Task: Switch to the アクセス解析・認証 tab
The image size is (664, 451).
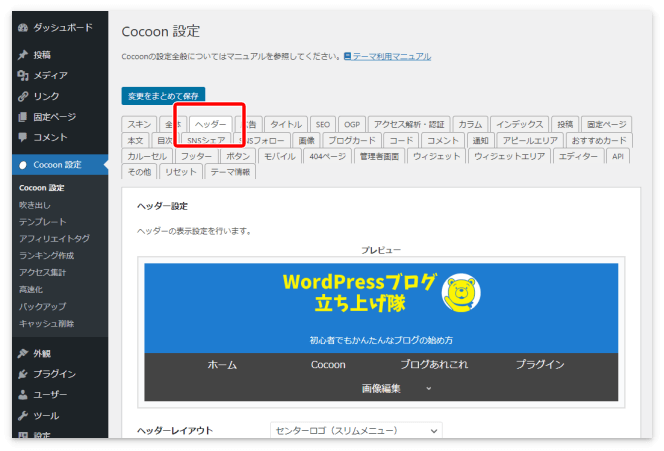Action: (x=409, y=124)
